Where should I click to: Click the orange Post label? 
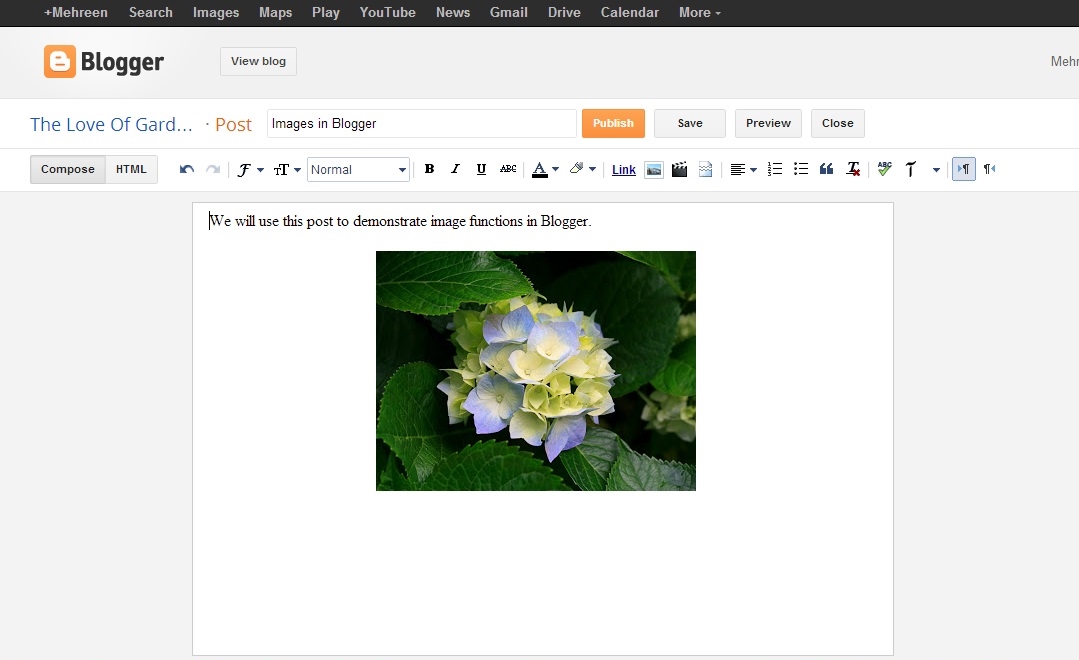[x=233, y=125]
